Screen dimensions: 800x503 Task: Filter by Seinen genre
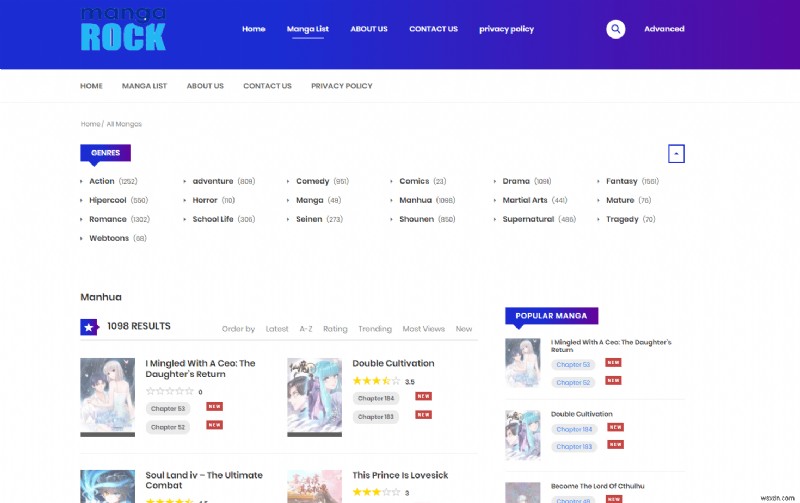click(309, 219)
